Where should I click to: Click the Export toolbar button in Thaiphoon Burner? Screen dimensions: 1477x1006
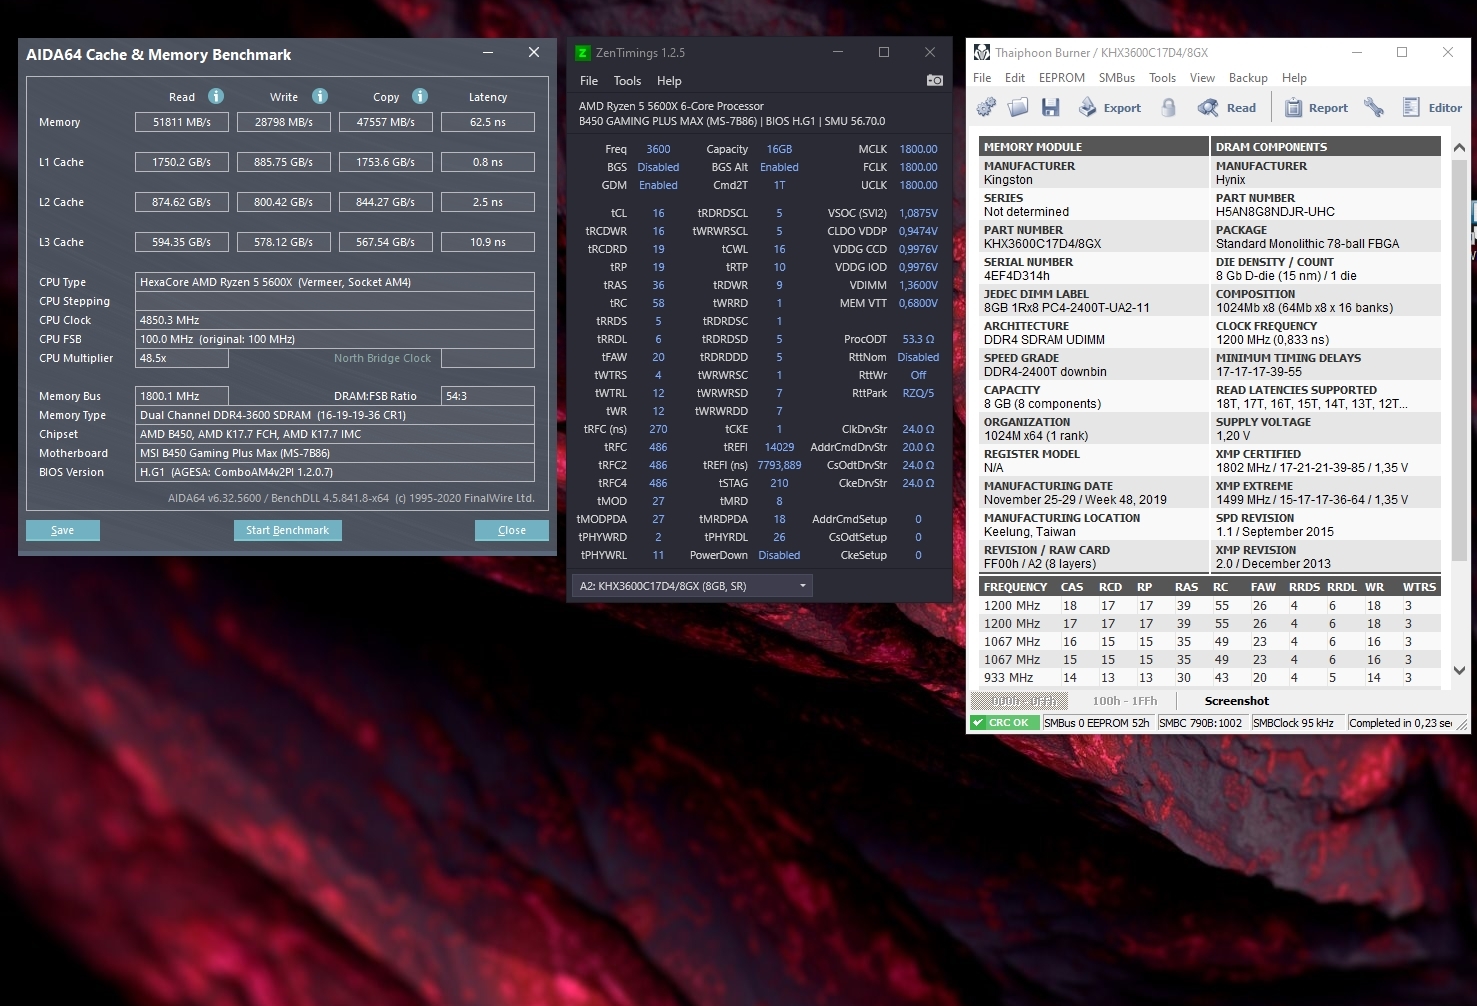[1109, 108]
